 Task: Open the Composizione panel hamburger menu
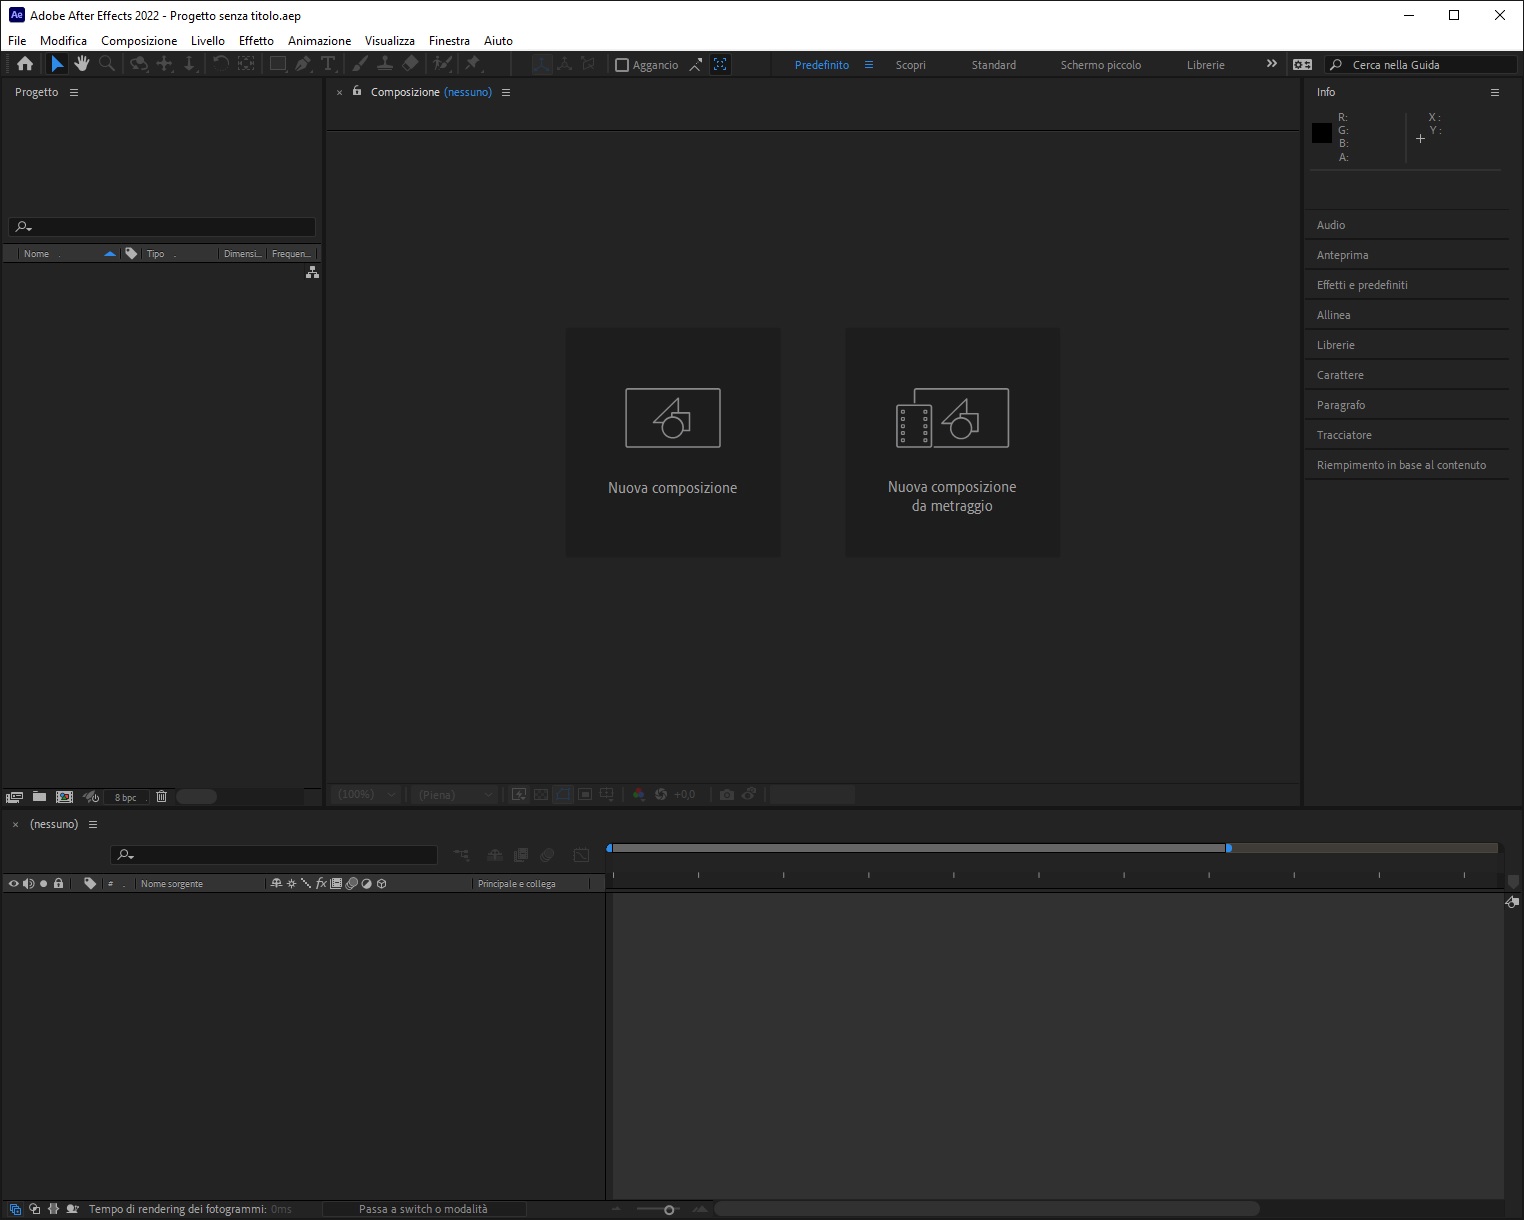(506, 92)
